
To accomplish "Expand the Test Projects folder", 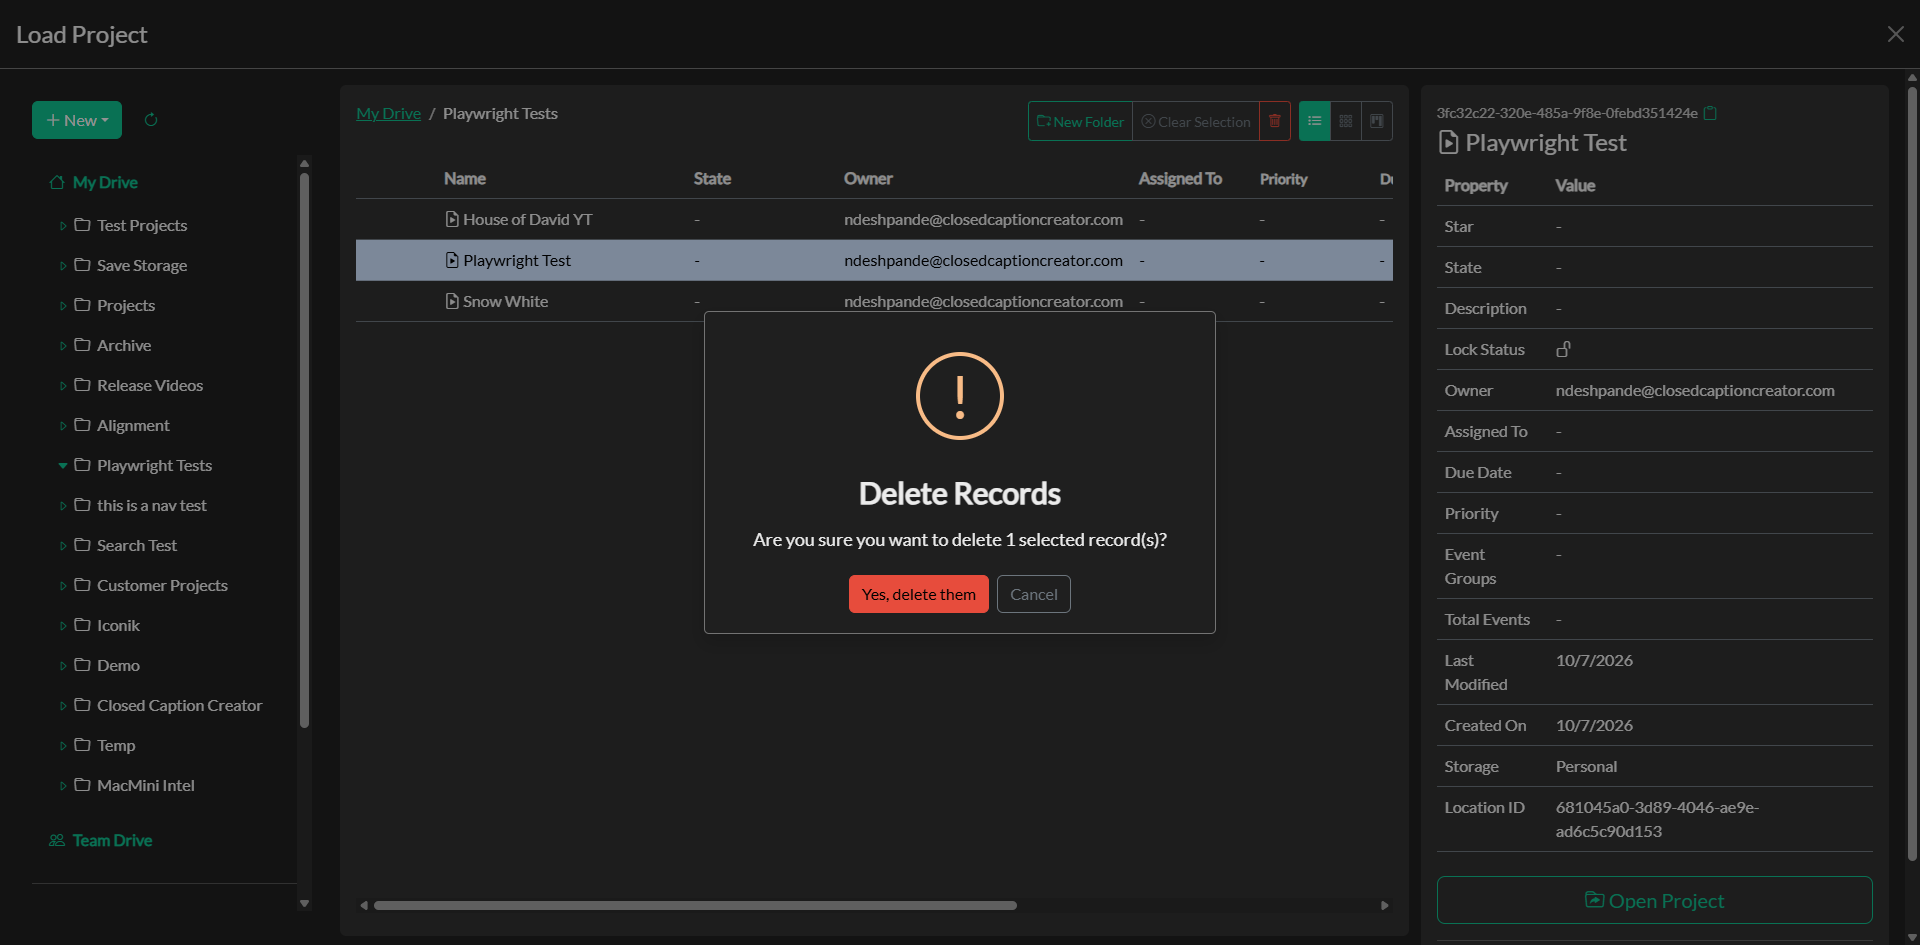I will point(63,226).
